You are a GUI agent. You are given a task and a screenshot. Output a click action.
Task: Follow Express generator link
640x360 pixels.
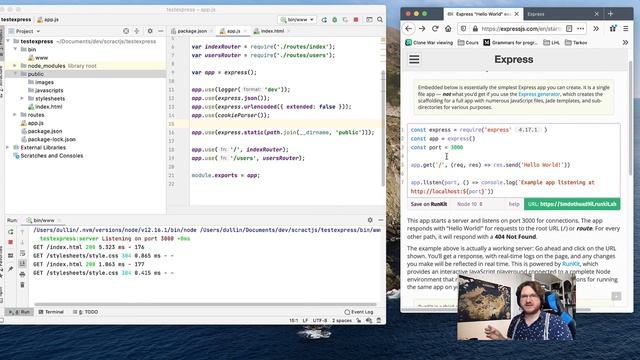coord(539,94)
